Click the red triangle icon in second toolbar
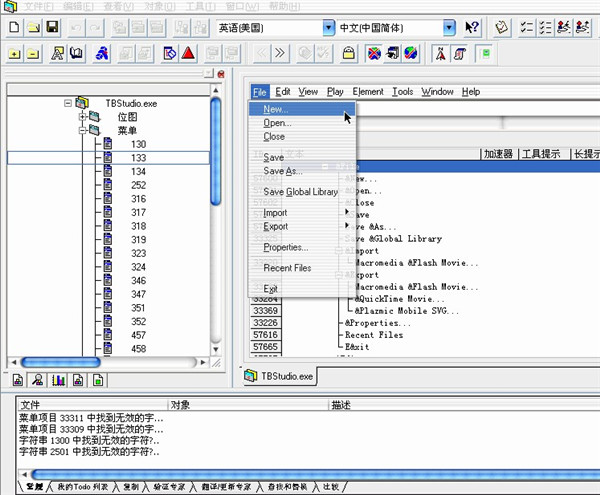 [x=188, y=53]
